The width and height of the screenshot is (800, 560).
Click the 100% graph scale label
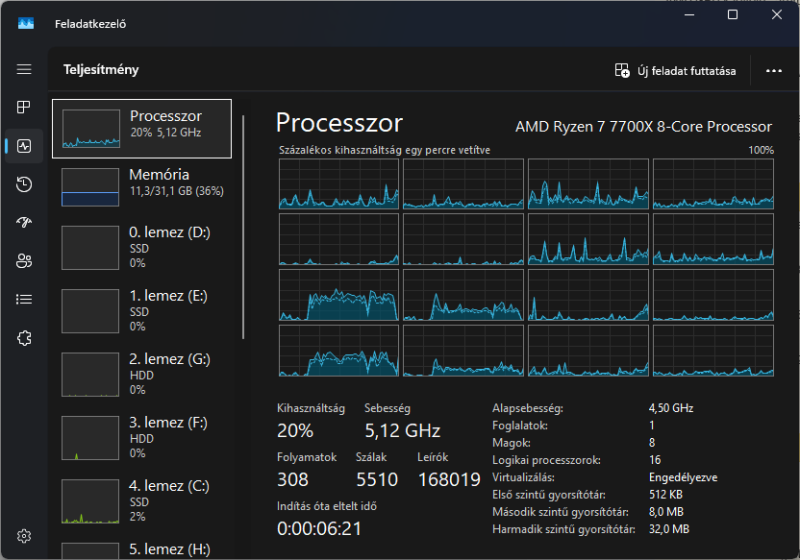click(x=761, y=150)
